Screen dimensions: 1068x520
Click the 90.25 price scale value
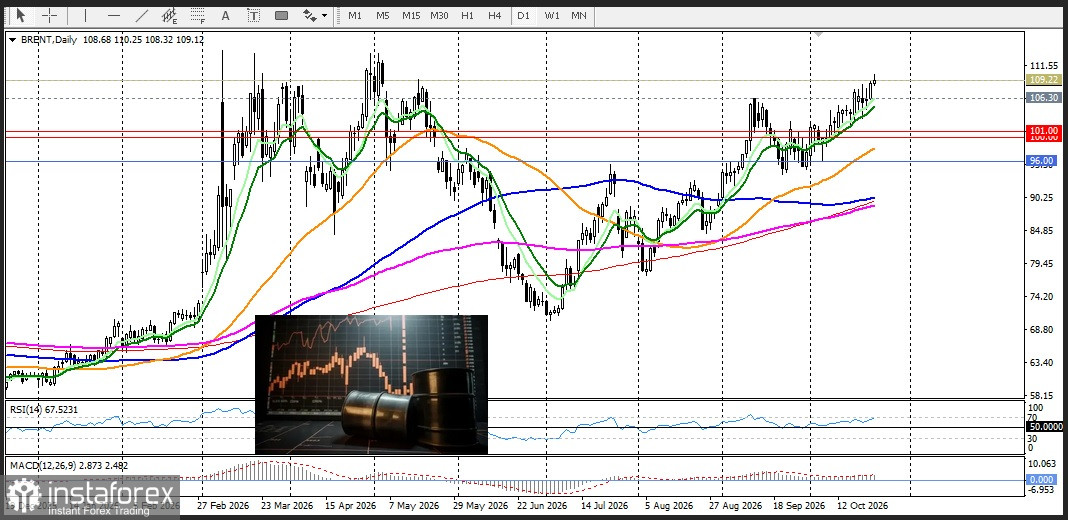point(1043,198)
